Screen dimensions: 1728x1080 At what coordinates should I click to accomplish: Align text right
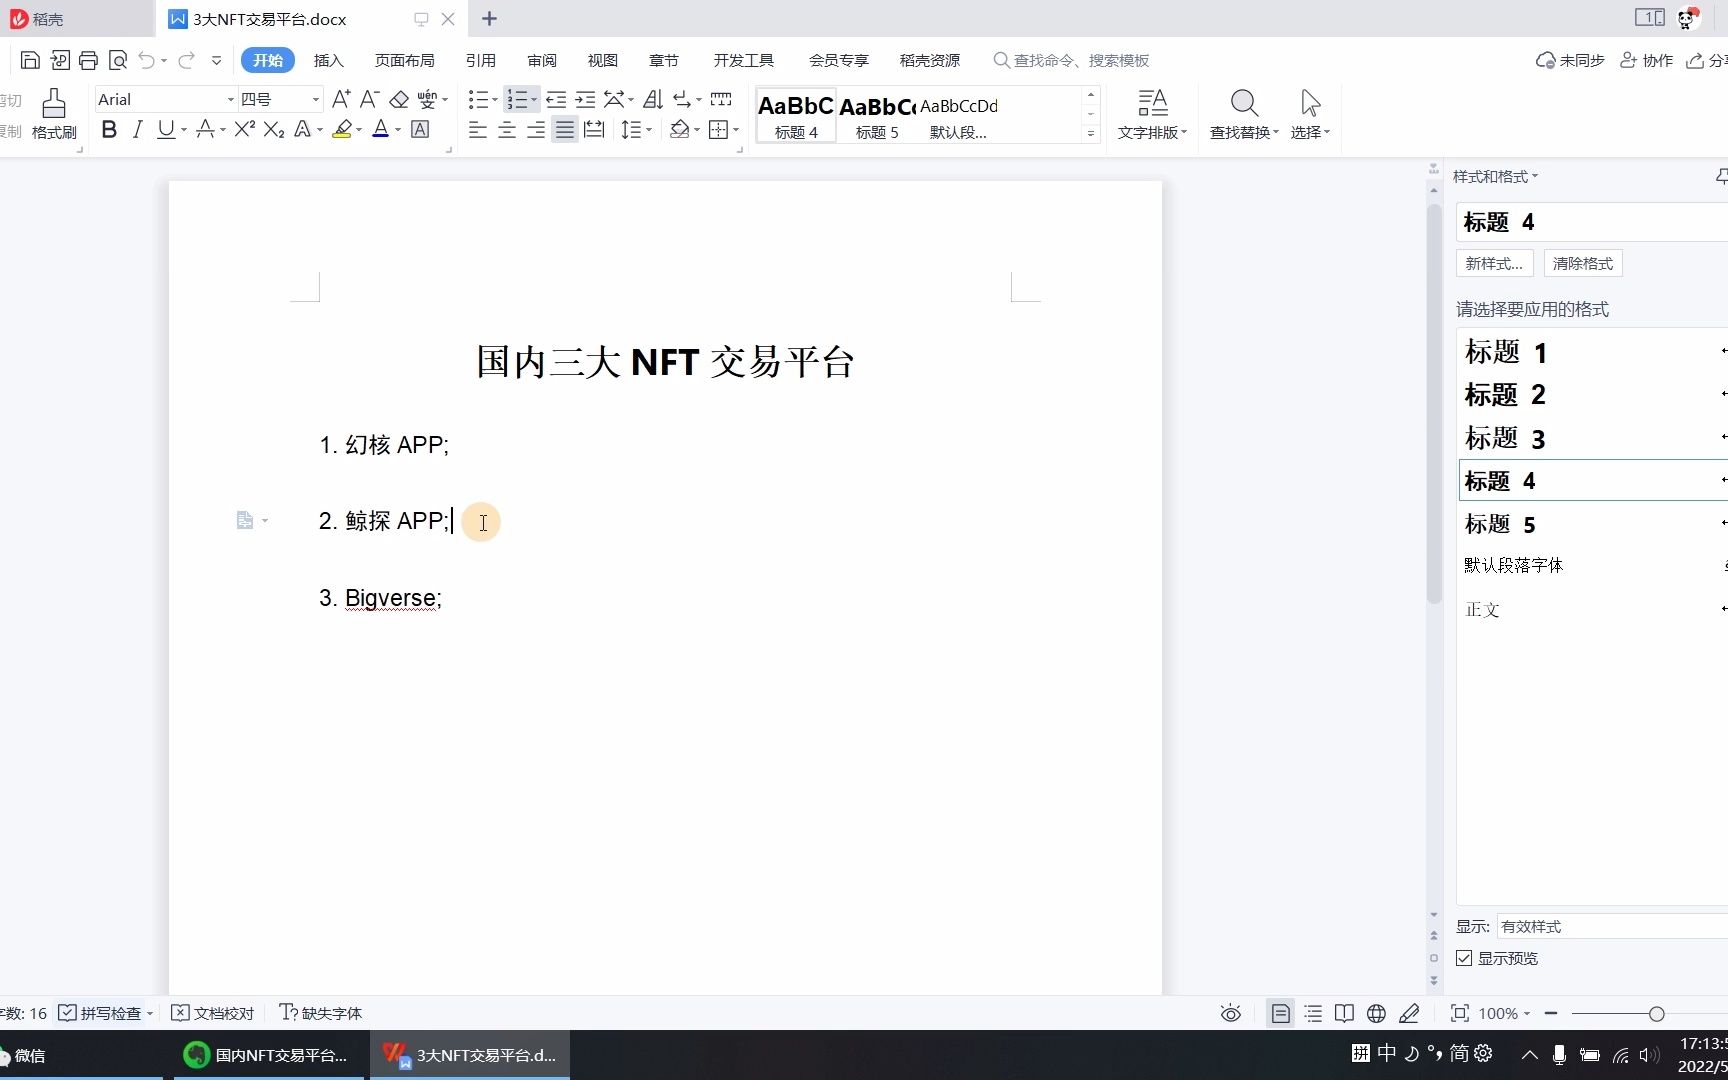(536, 129)
